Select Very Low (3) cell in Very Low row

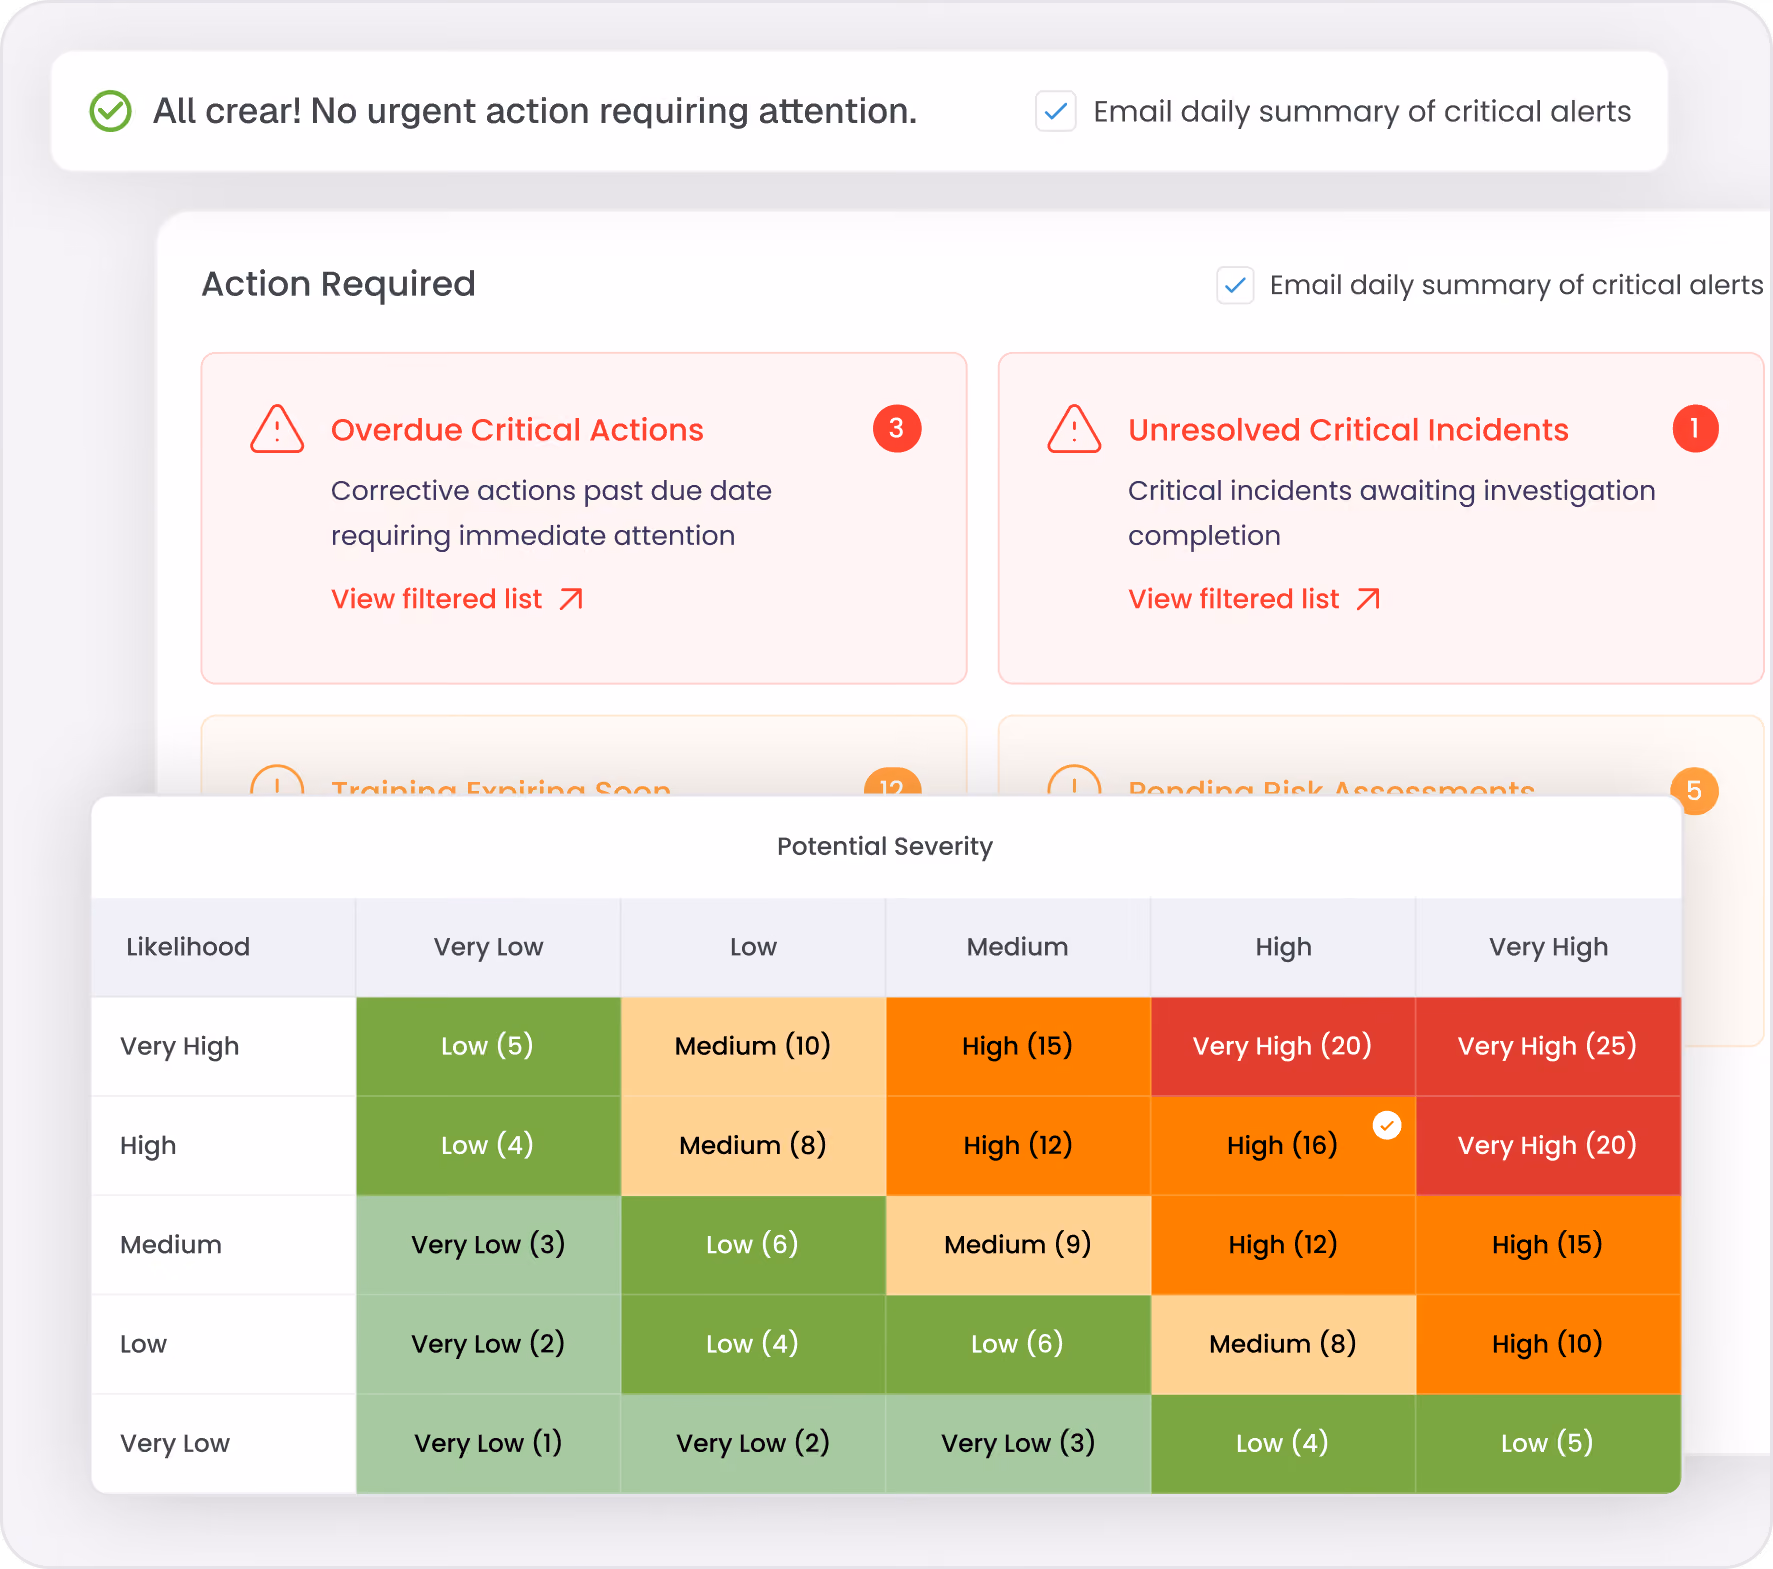(1018, 1444)
